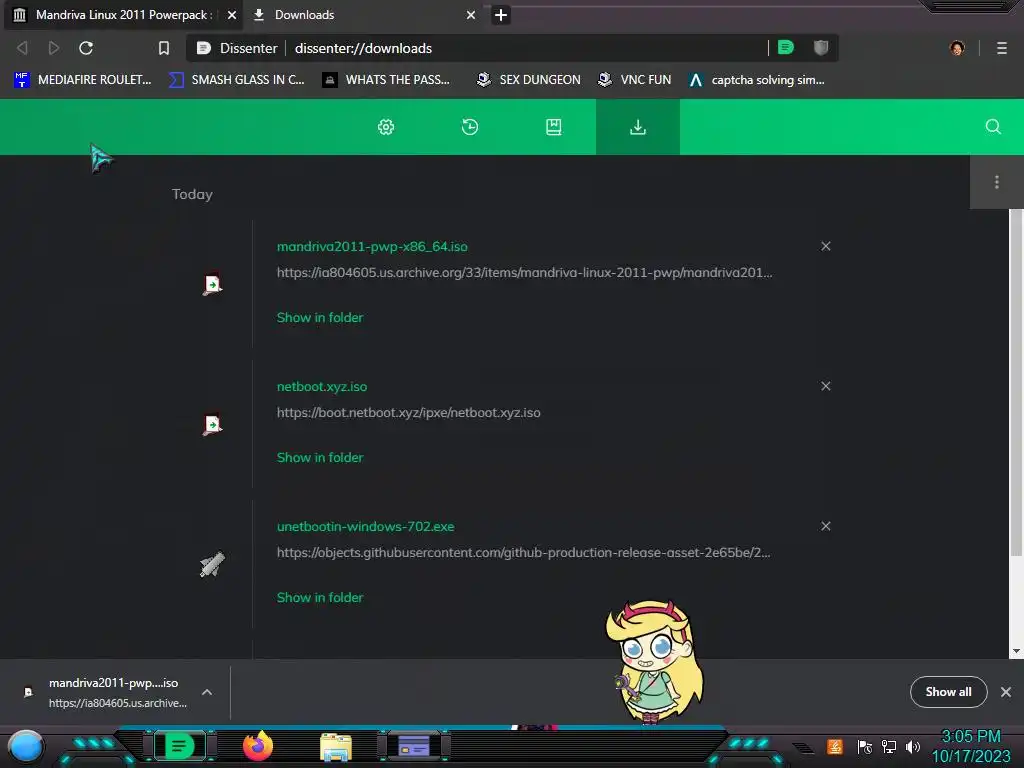Click the netboot.xyz.iso file icon

pos(212,424)
